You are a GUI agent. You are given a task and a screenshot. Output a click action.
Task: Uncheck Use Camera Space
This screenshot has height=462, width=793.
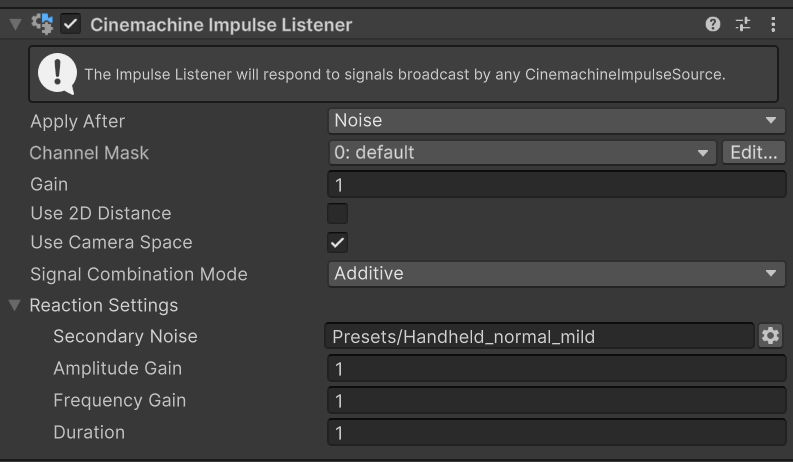point(337,243)
